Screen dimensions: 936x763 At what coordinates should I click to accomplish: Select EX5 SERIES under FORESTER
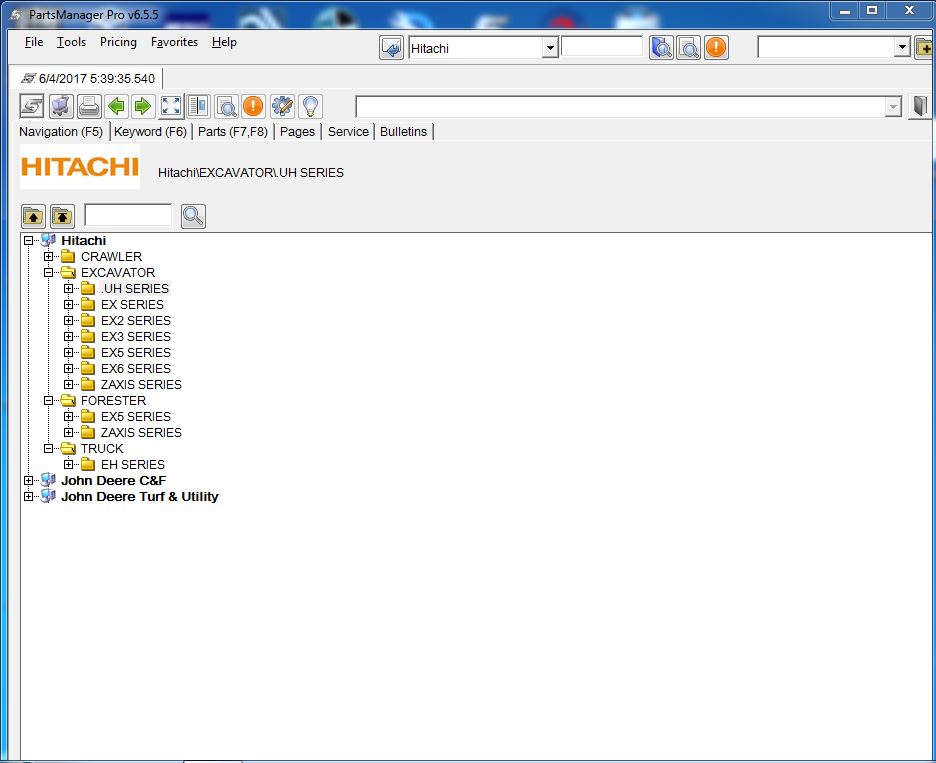pos(136,417)
